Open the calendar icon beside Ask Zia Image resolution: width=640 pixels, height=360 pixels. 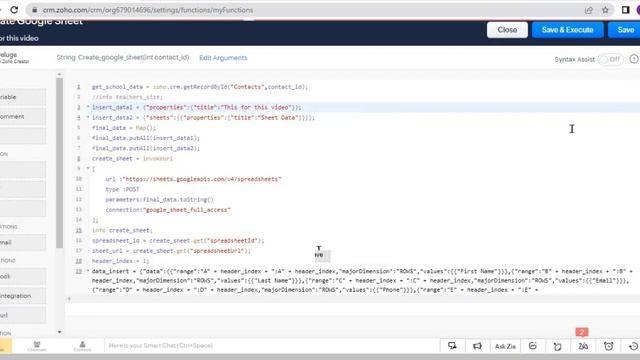click(533, 346)
